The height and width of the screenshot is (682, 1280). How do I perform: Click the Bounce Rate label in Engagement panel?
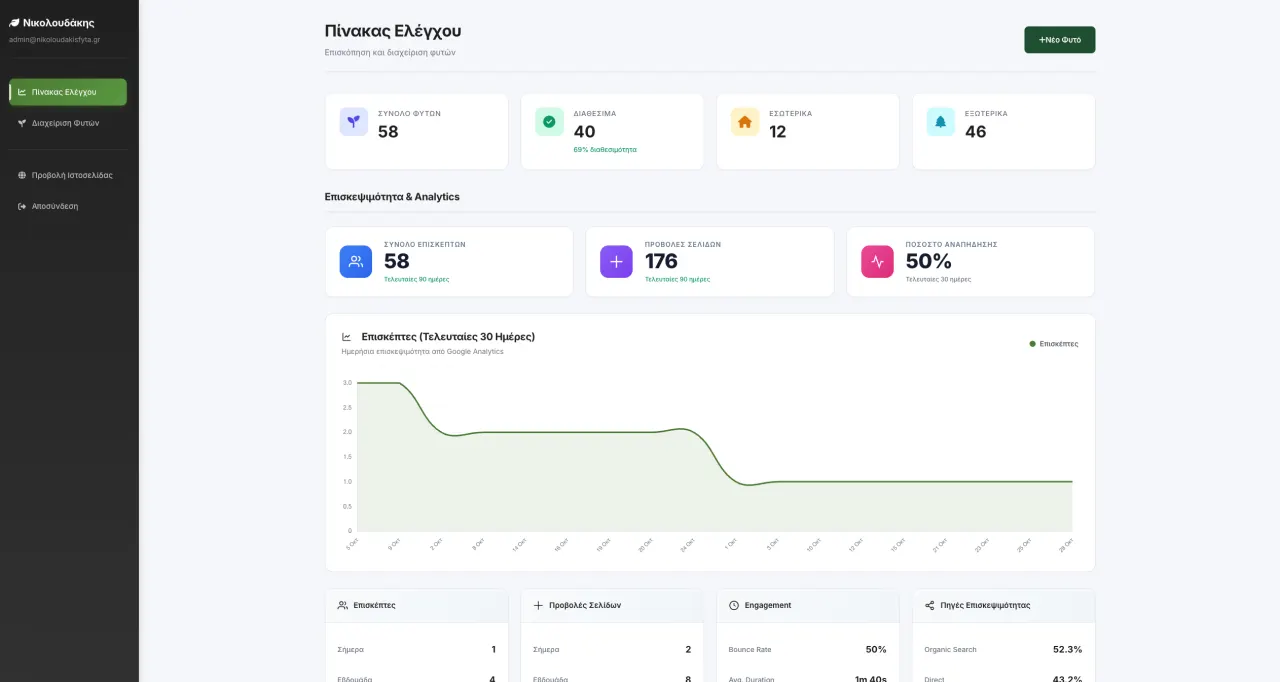750,650
